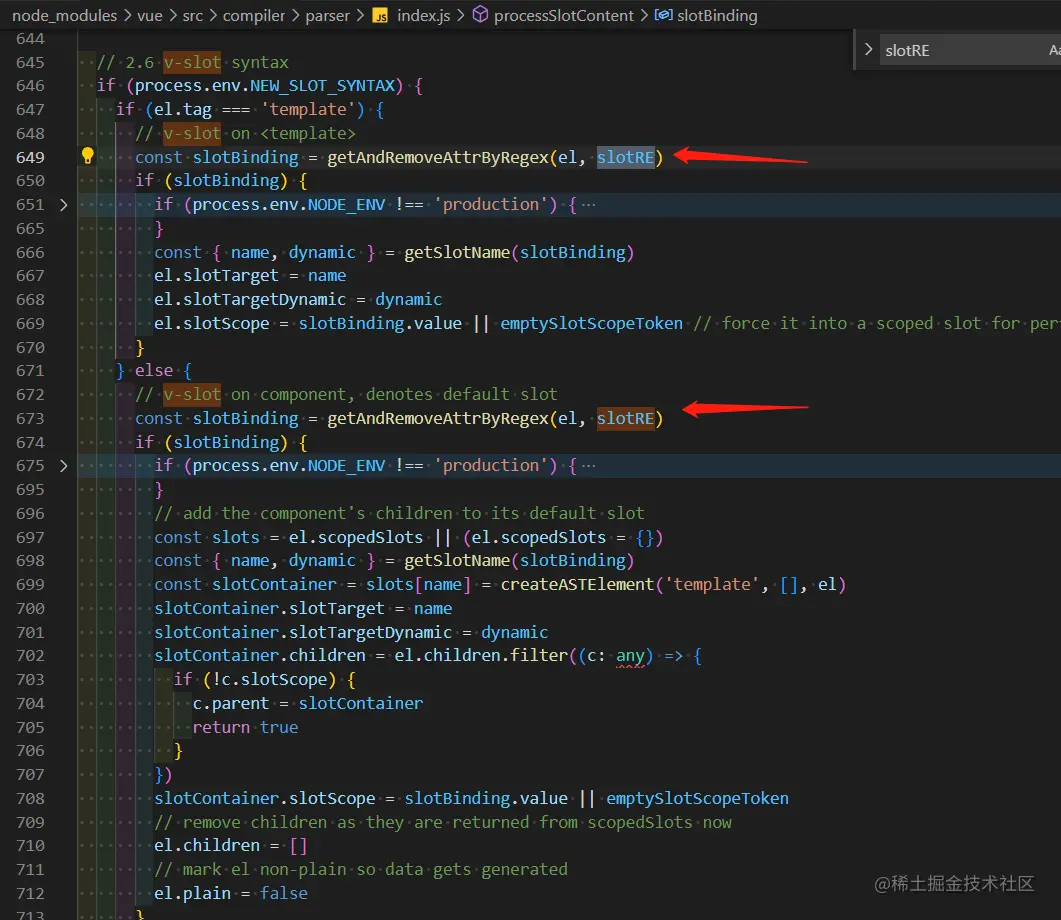This screenshot has height=920, width=1061.
Task: Click NEW_SLOT_SYNTAX on line 646
Action: pyautogui.click(x=322, y=85)
